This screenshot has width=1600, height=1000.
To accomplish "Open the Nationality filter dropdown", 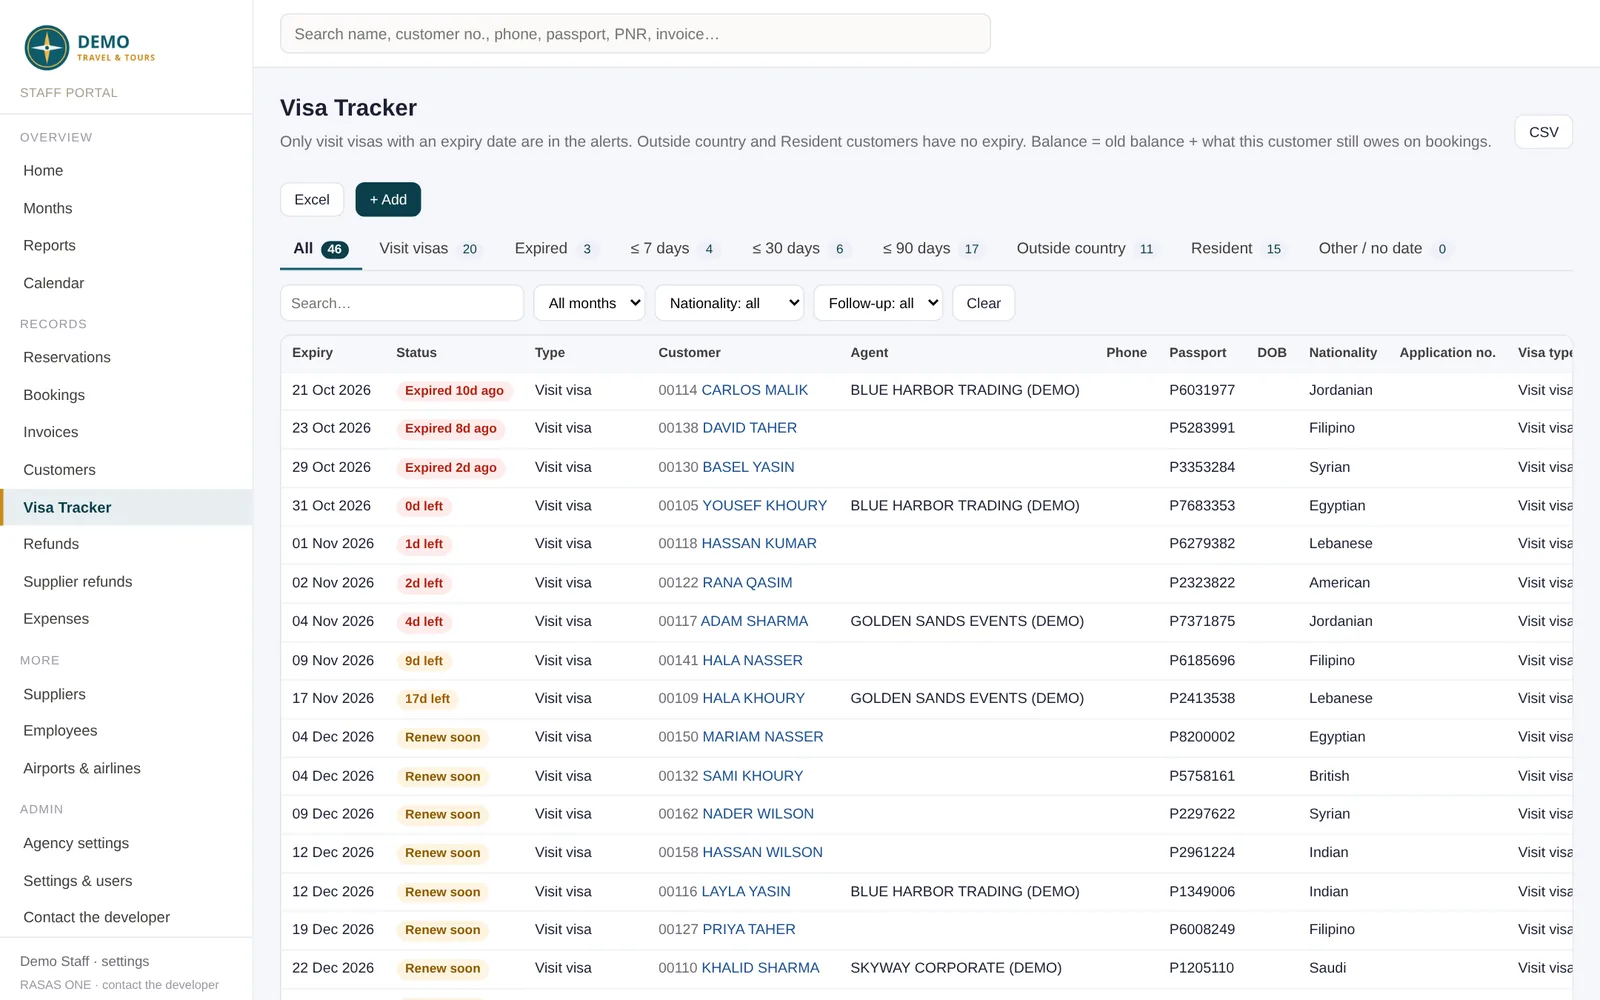I will (729, 303).
